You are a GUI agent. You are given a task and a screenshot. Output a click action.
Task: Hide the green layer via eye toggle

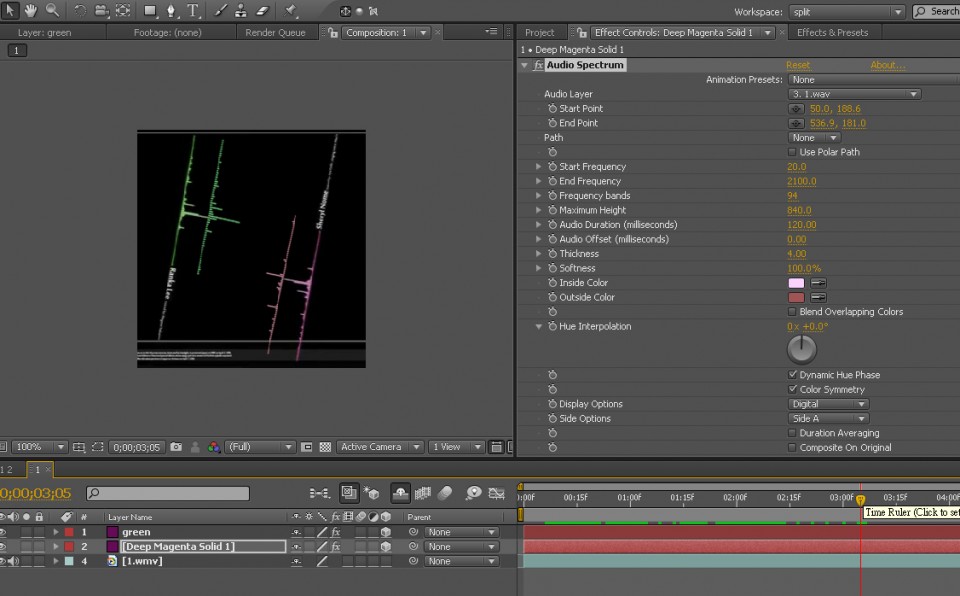[3, 532]
